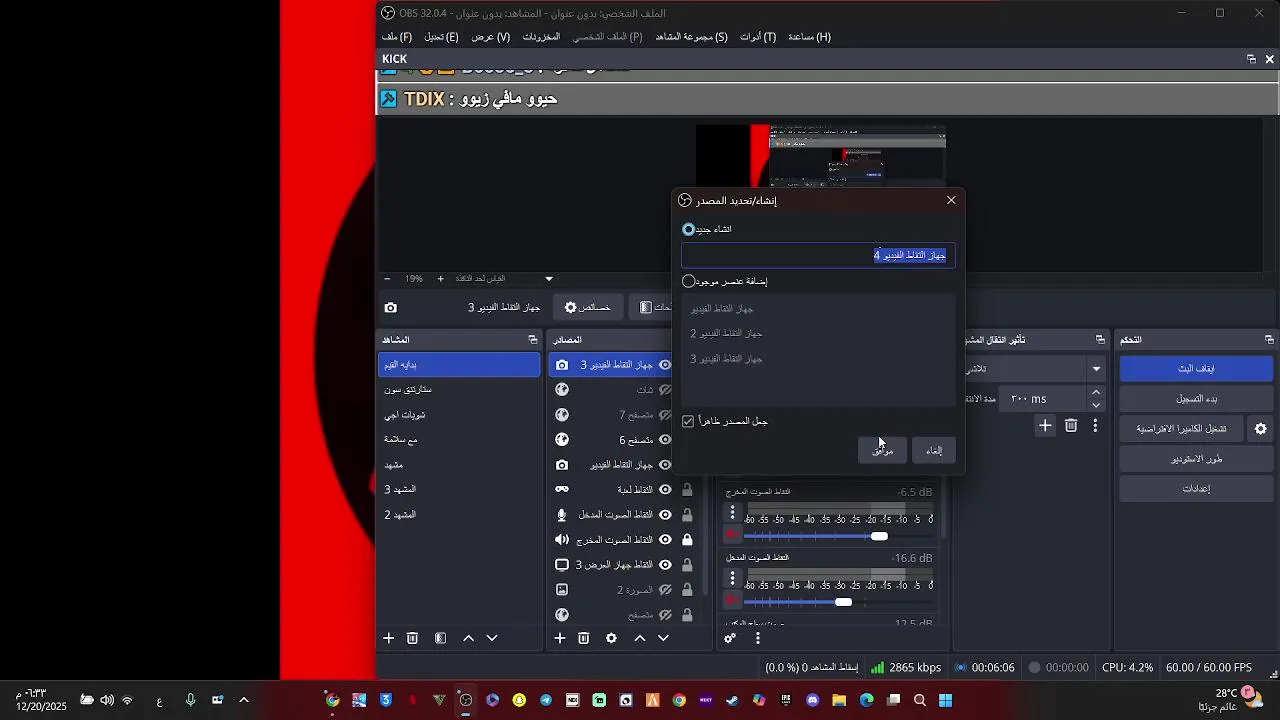Open the preview scaling dropdown arrow
Viewport: 1280px width, 720px height.
coord(548,279)
